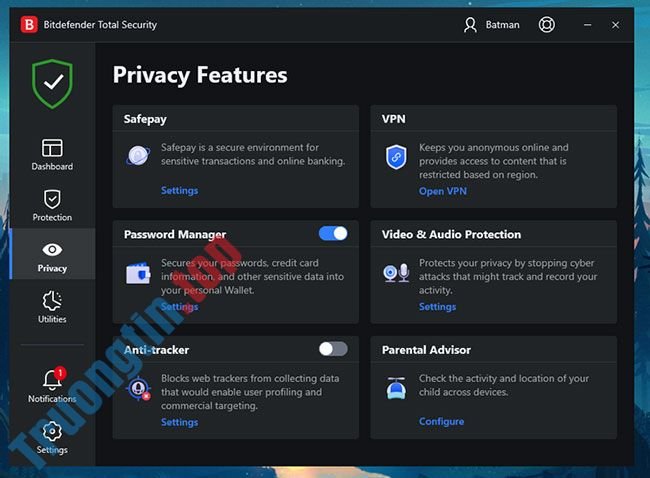Click the Safepay card title

[x=145, y=119]
